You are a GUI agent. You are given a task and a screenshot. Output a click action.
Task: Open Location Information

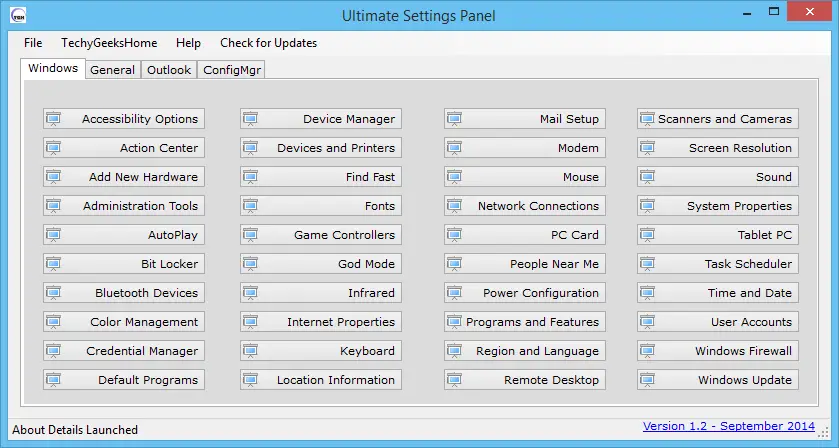coord(321,379)
